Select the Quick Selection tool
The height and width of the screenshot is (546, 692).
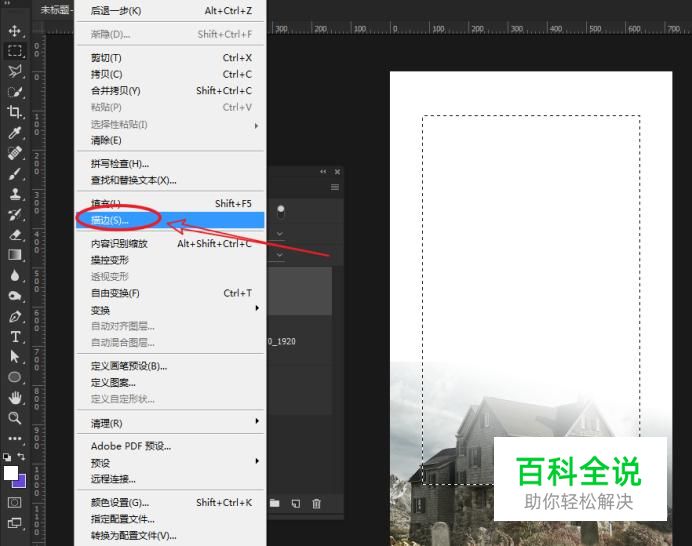pyautogui.click(x=15, y=92)
